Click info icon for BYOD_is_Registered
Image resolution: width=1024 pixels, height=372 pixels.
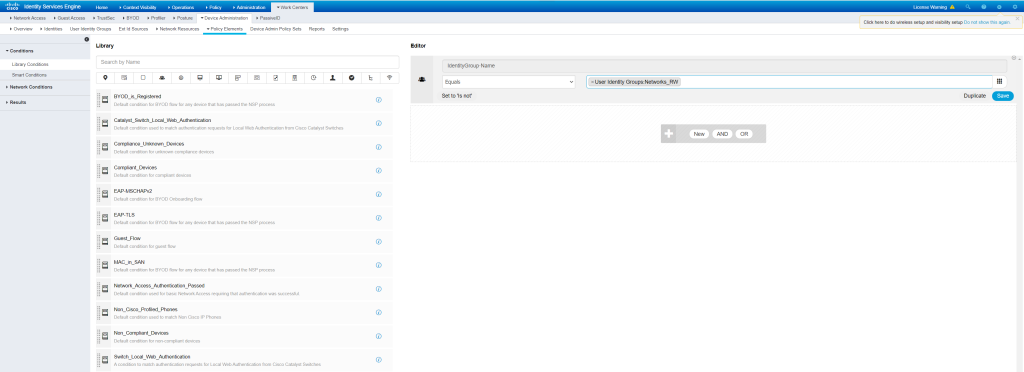tap(379, 100)
